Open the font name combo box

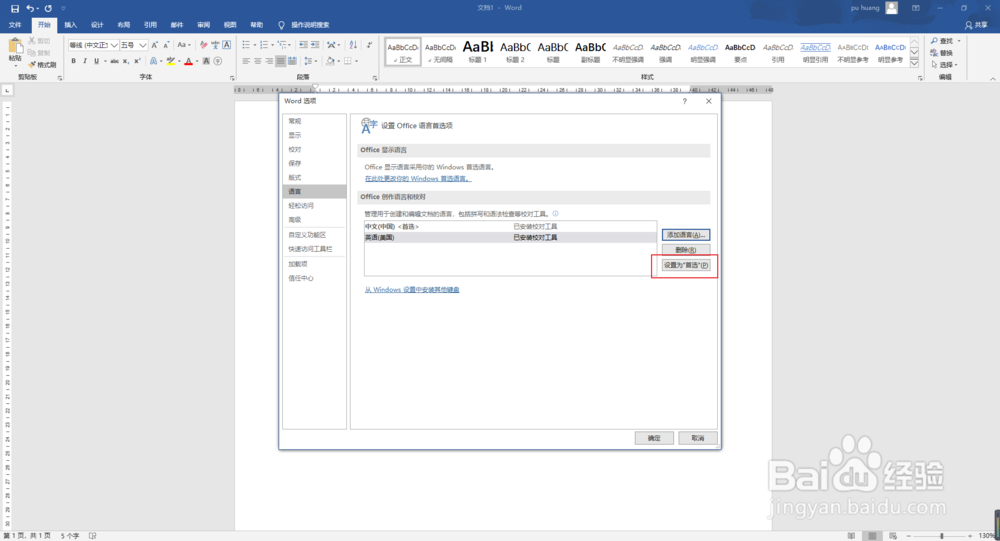point(94,45)
